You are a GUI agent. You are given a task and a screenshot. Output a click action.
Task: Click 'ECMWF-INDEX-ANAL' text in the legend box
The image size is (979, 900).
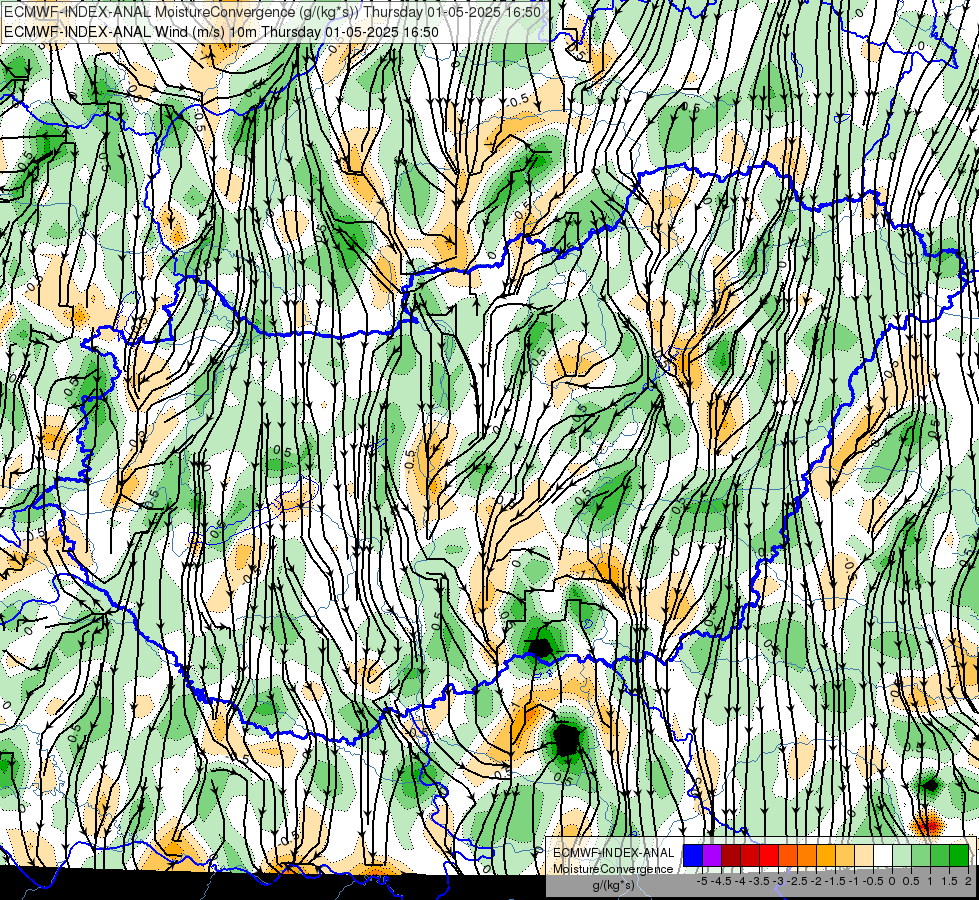click(x=614, y=853)
